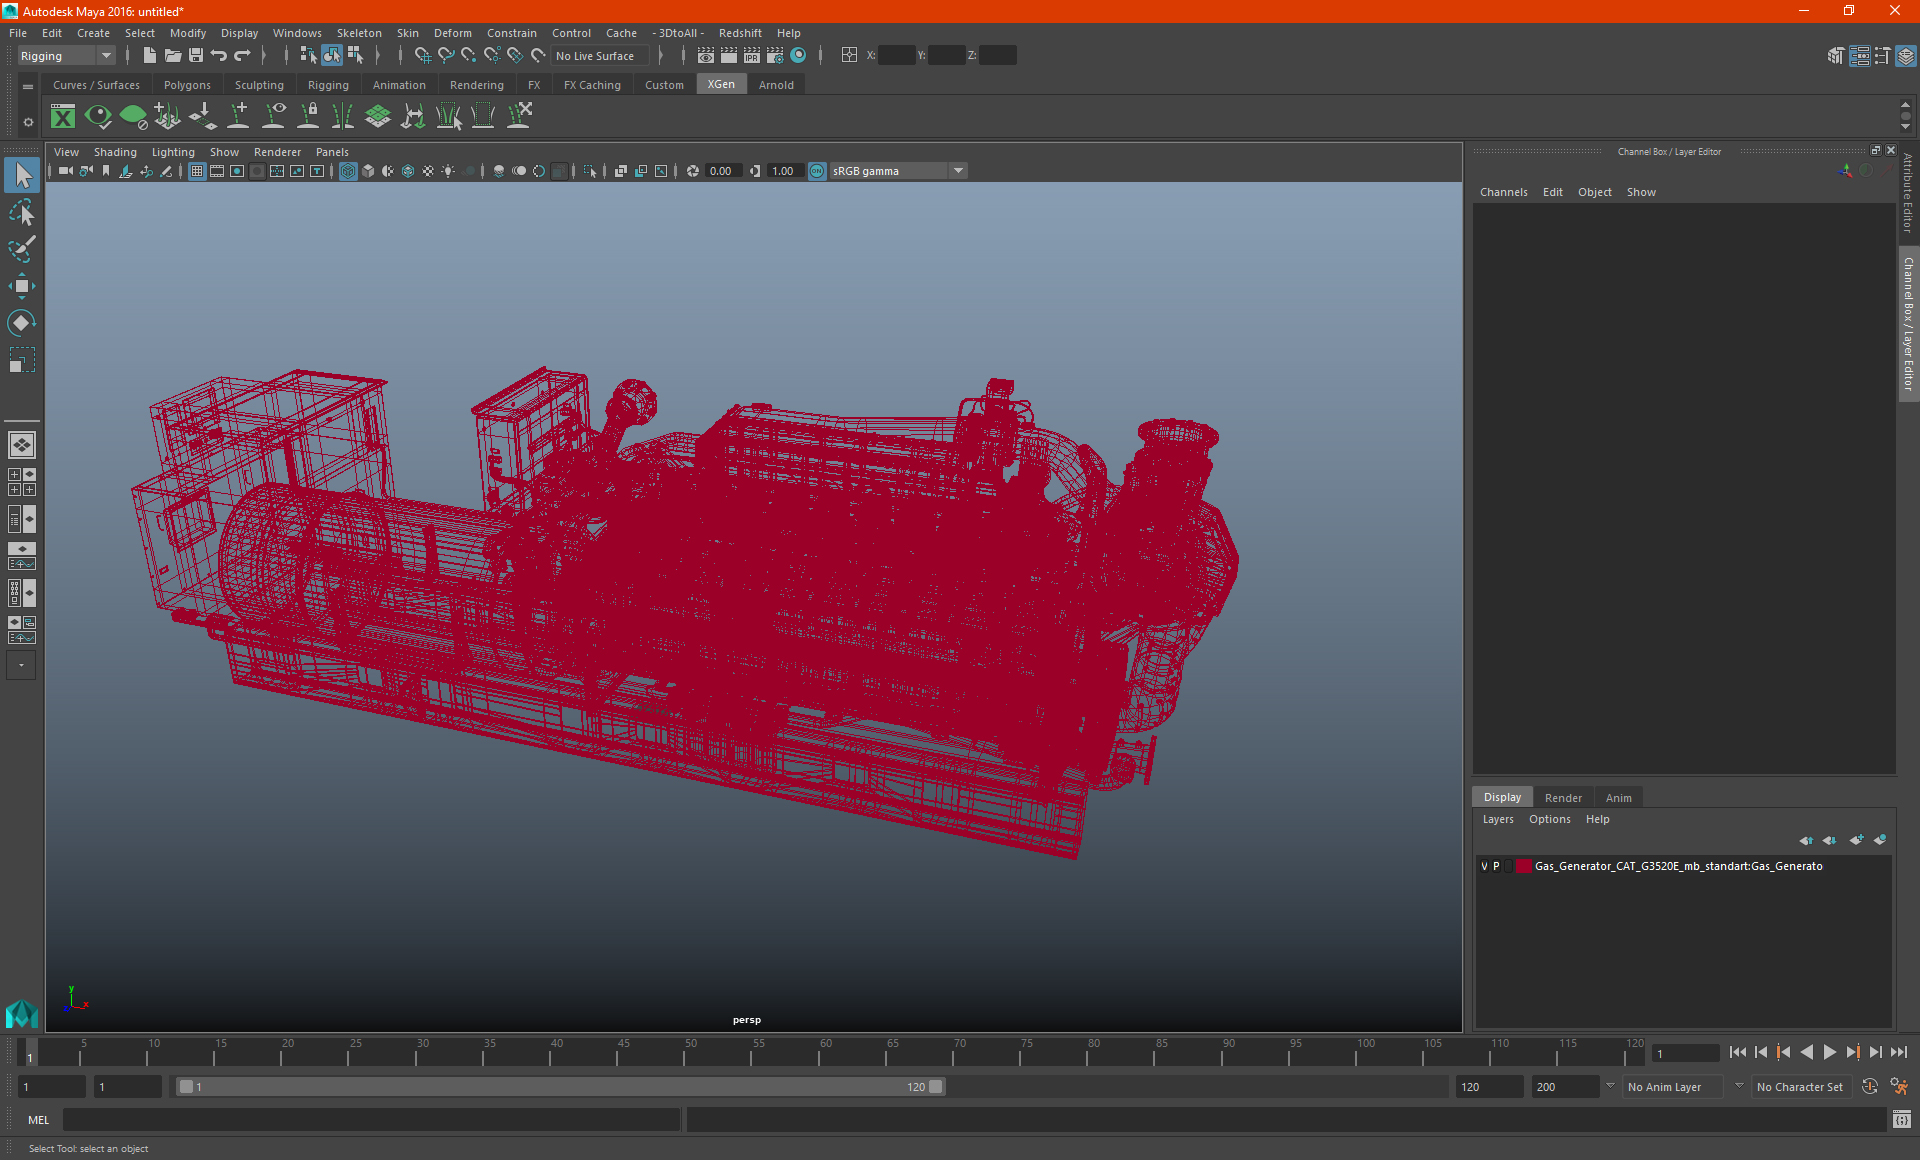The height and width of the screenshot is (1160, 1920).
Task: Switch to the Arnold shelf tab
Action: tap(776, 85)
